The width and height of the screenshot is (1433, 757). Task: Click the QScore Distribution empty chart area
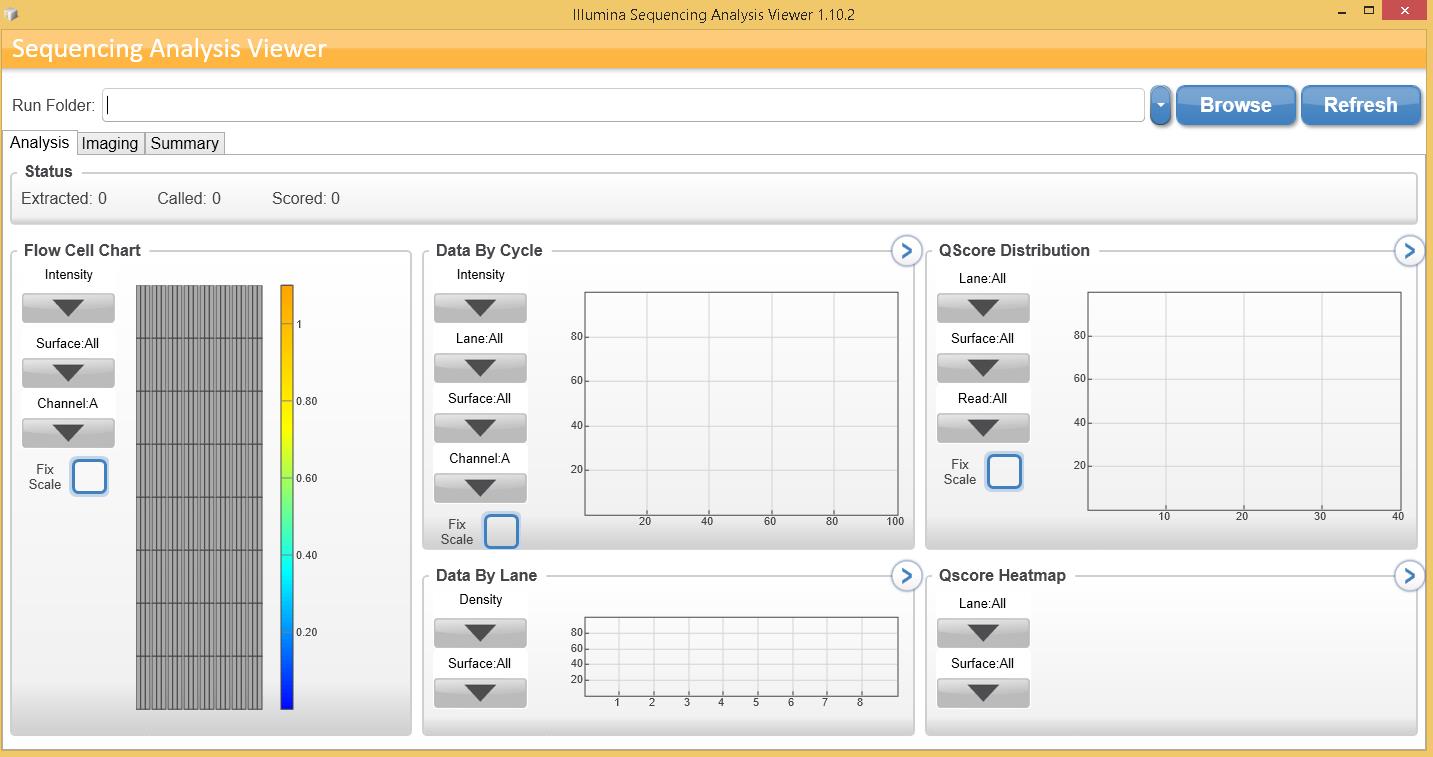tap(1245, 400)
